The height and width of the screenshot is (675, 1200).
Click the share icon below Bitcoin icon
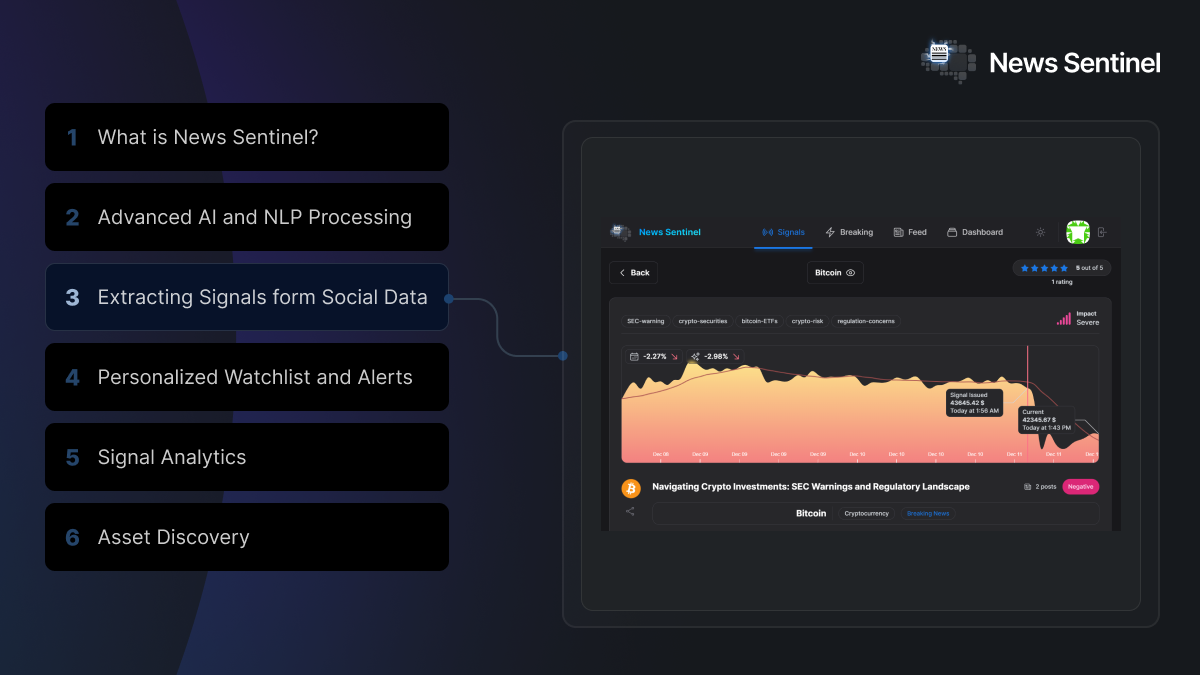[630, 512]
